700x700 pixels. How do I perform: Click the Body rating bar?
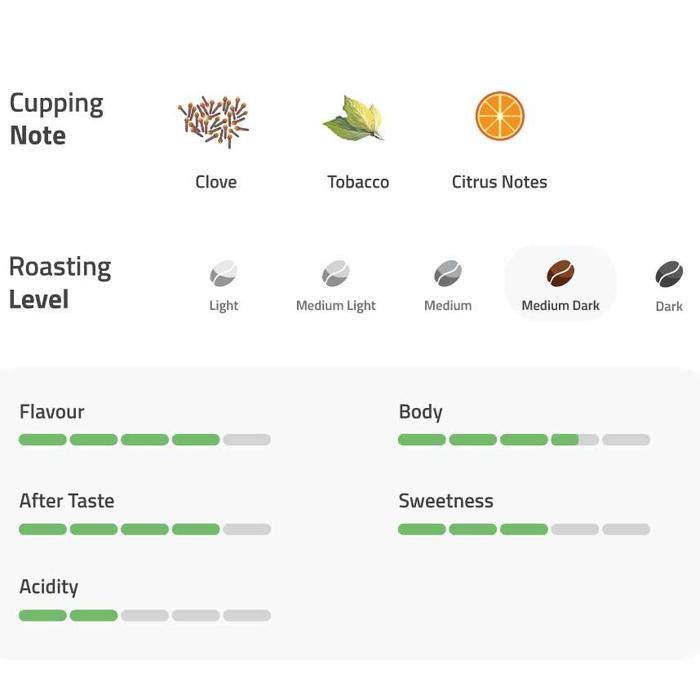(524, 440)
